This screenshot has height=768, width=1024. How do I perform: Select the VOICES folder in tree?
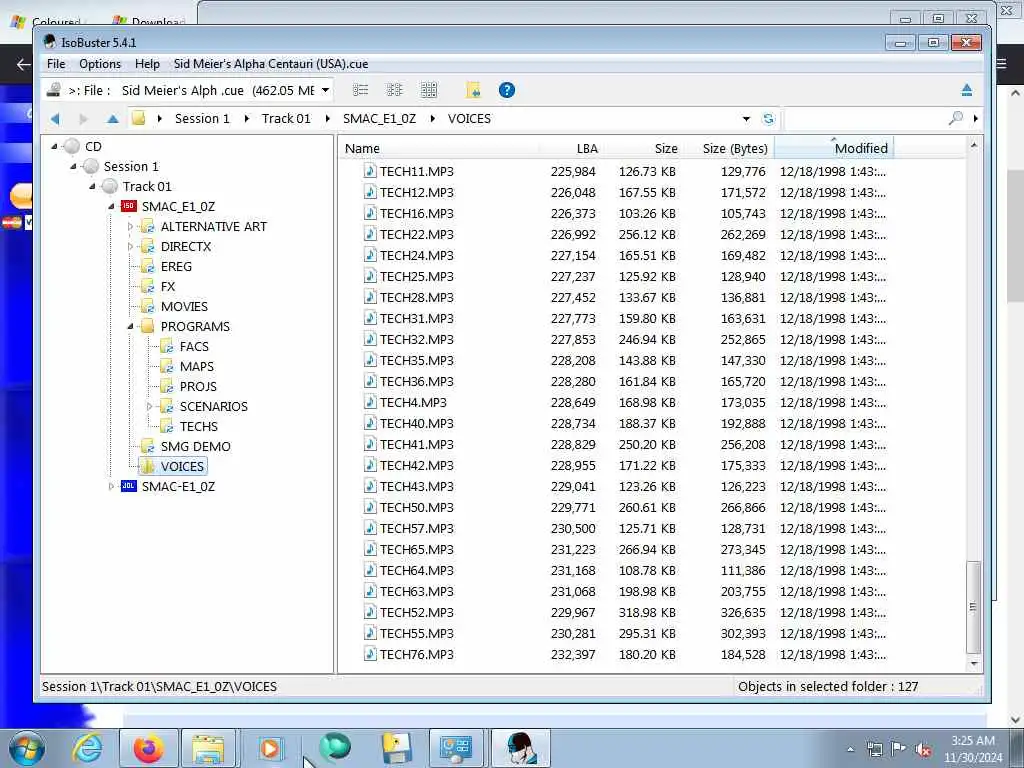[182, 466]
